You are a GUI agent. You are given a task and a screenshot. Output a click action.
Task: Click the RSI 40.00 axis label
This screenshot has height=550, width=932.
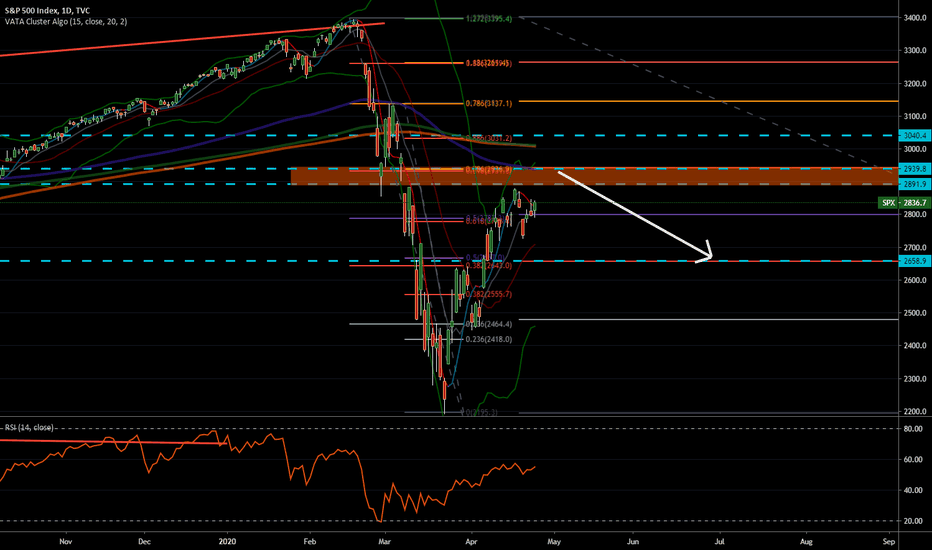(914, 491)
